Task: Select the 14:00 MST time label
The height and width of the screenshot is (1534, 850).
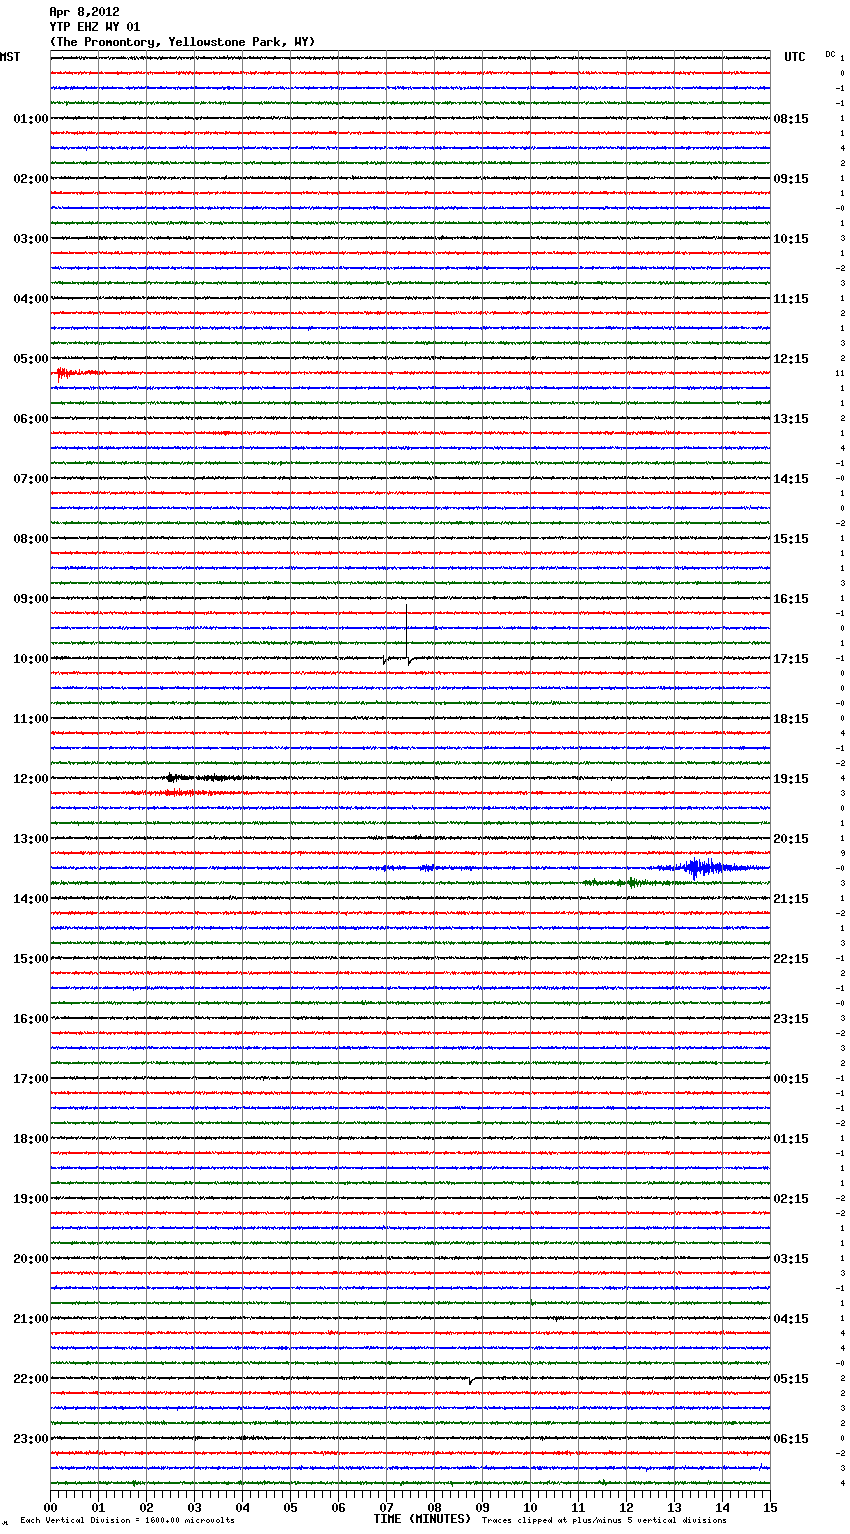Action: (30, 899)
